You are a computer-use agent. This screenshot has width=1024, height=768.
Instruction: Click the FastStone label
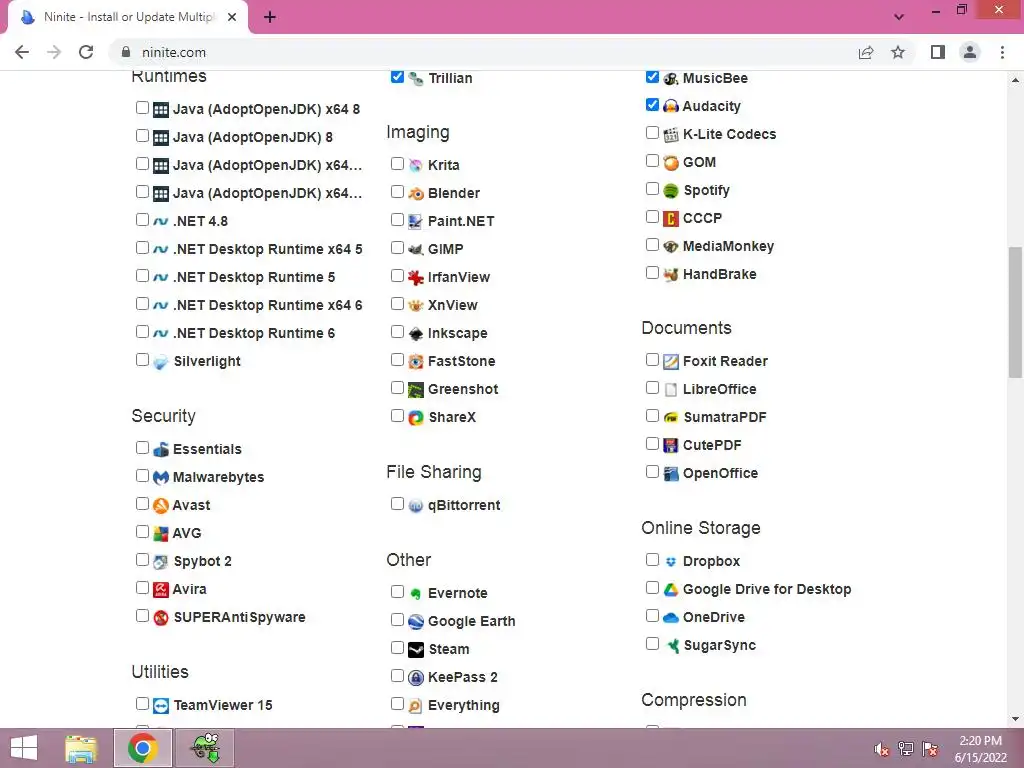[x=462, y=362]
